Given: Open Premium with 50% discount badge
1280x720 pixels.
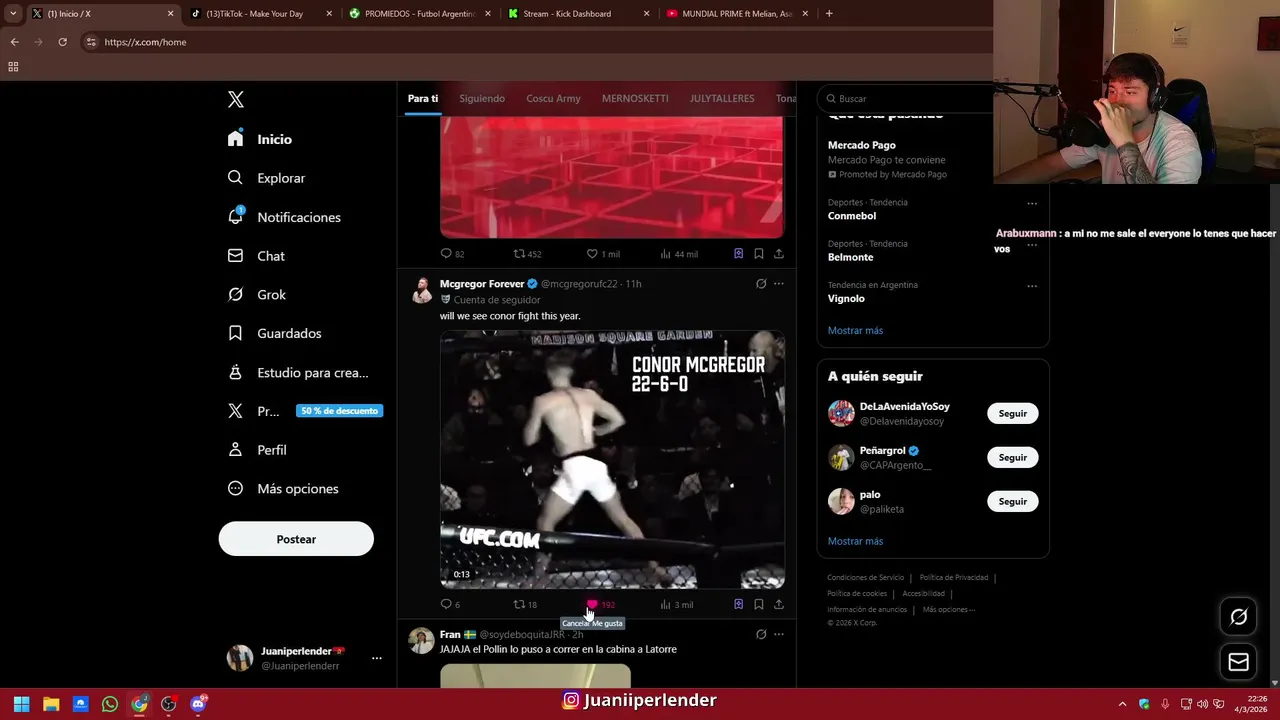Looking at the screenshot, I should pos(305,411).
